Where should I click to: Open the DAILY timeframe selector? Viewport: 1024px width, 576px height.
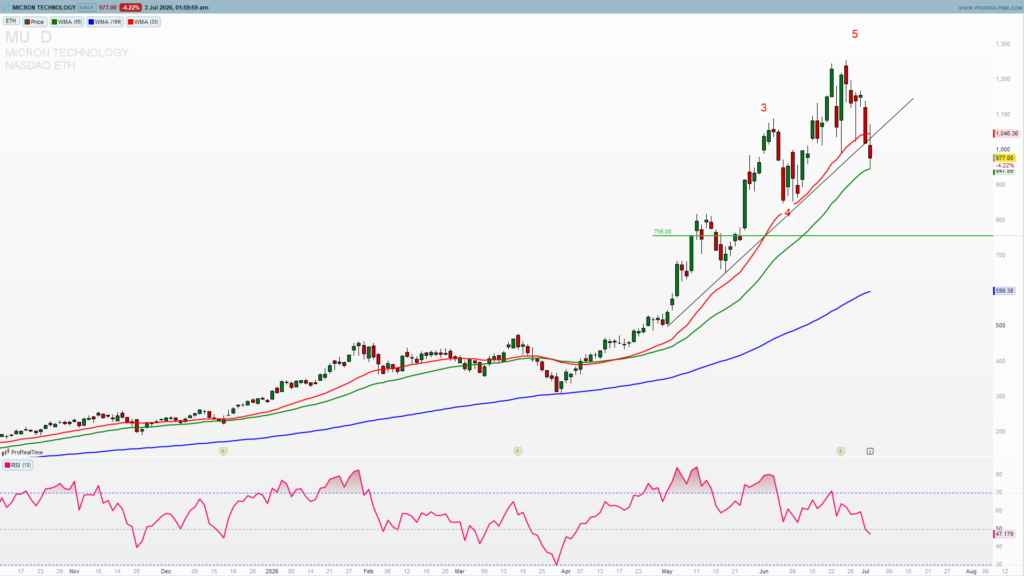click(x=86, y=7)
